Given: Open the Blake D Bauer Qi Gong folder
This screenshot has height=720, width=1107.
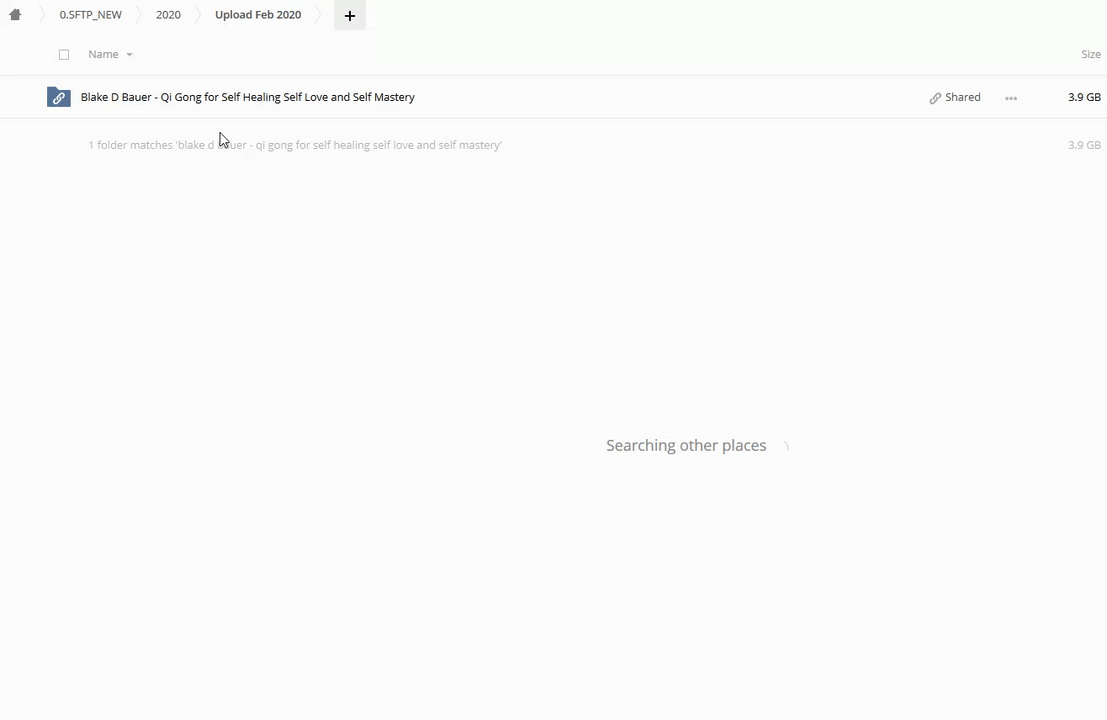Looking at the screenshot, I should [247, 97].
